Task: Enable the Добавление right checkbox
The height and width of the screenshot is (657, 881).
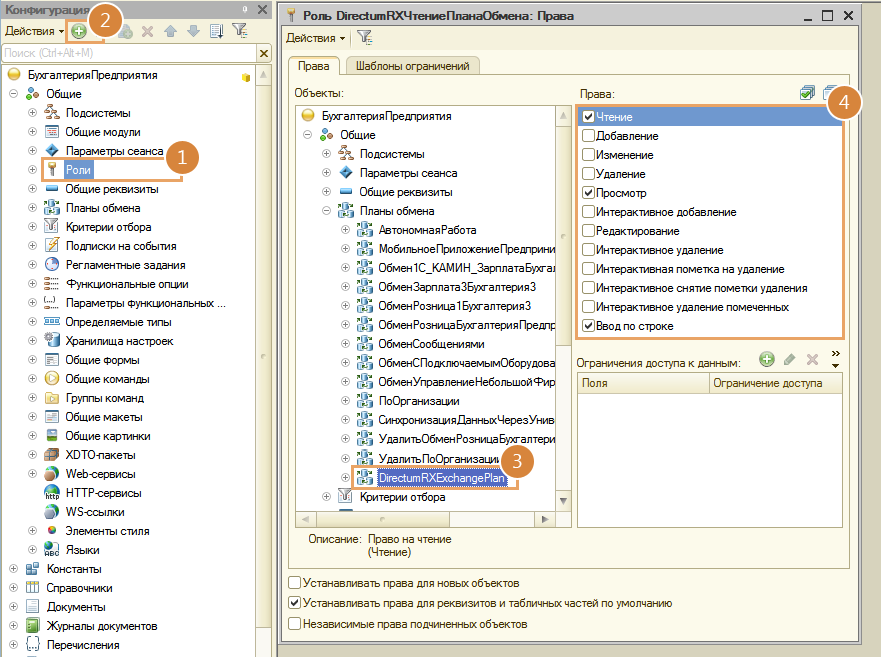Action: pos(589,136)
